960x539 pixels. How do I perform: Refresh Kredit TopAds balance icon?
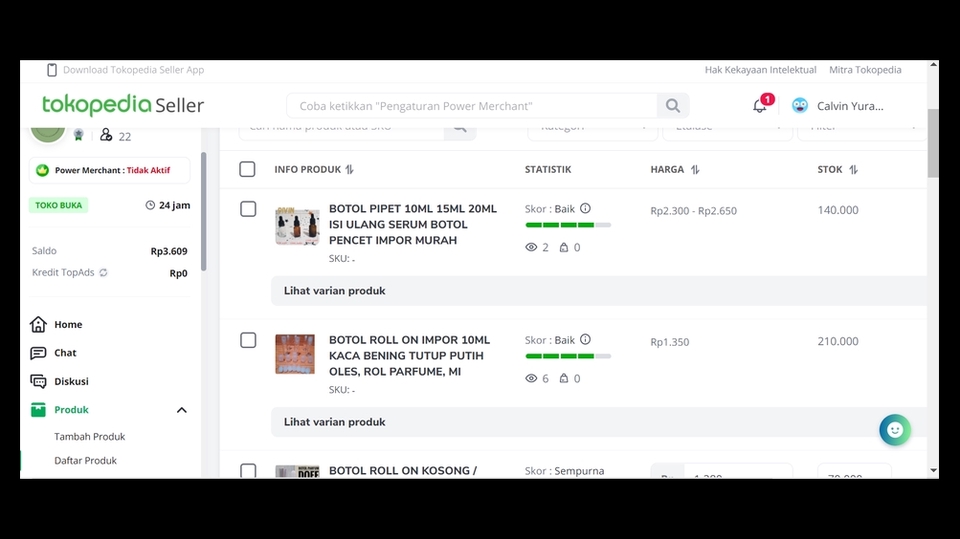[x=103, y=273]
